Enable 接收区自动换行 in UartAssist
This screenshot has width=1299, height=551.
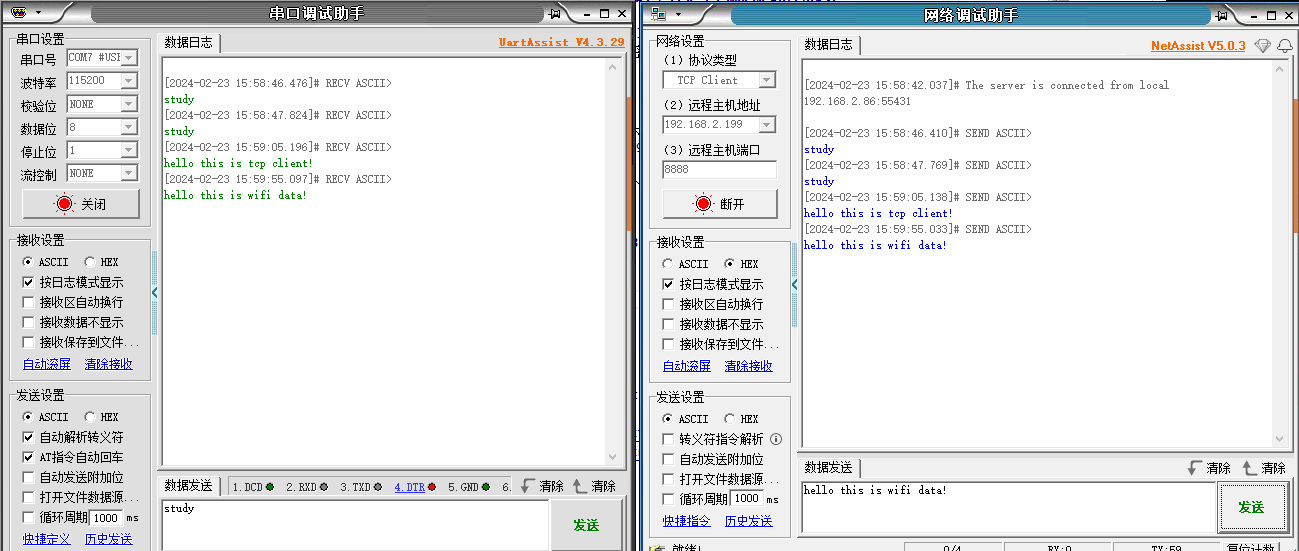point(28,302)
